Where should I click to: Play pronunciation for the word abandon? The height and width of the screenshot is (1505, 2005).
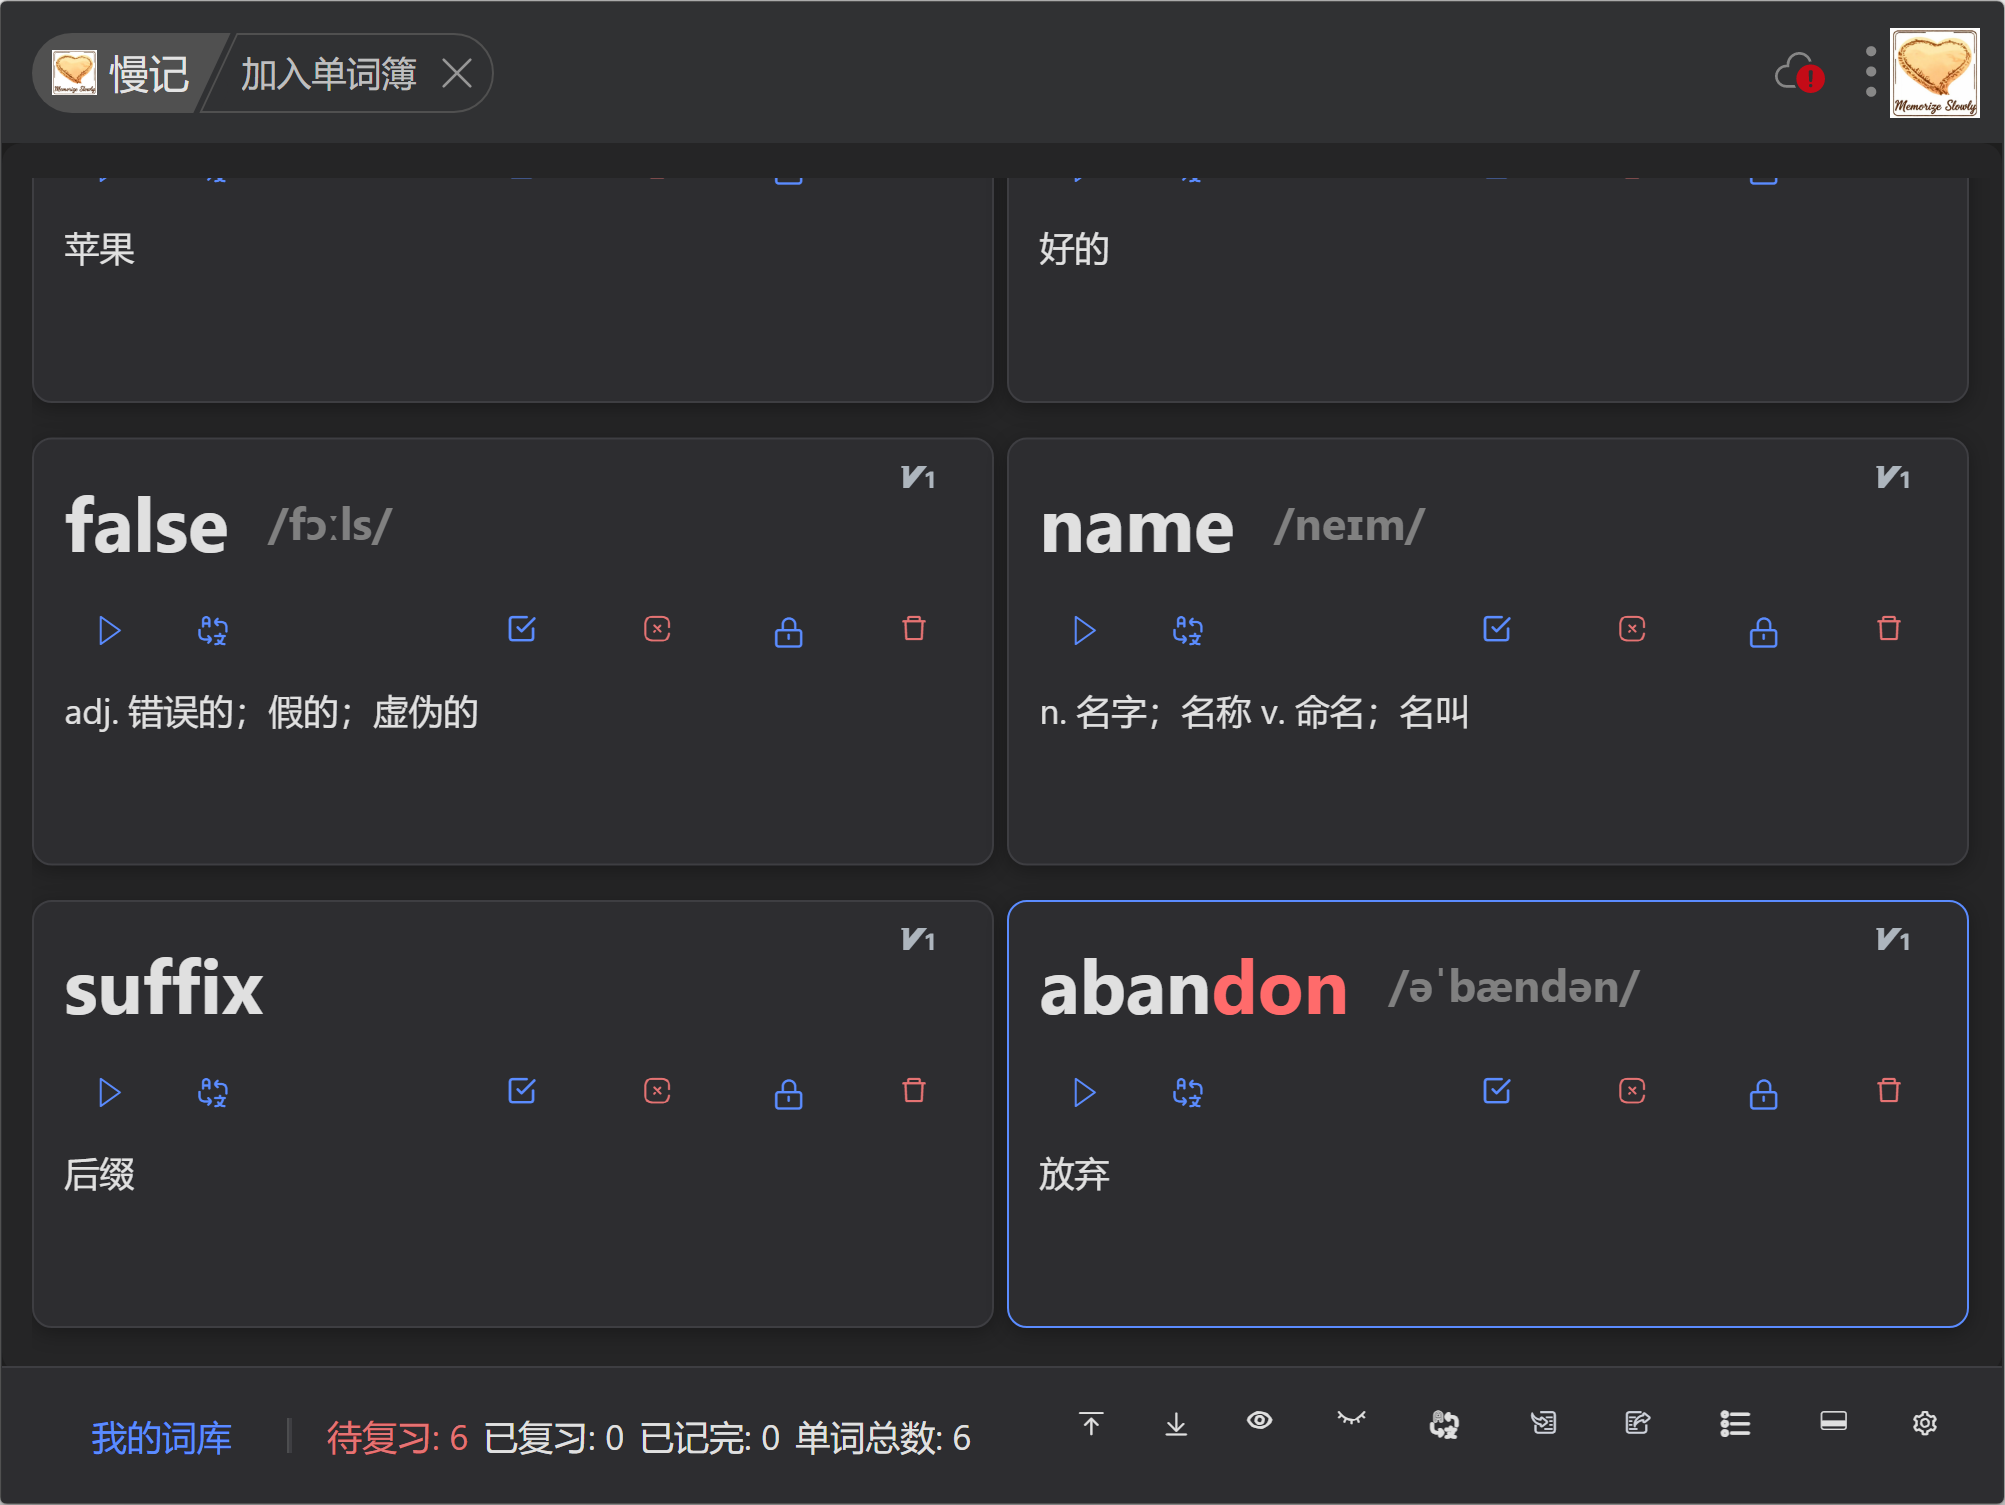coord(1084,1092)
